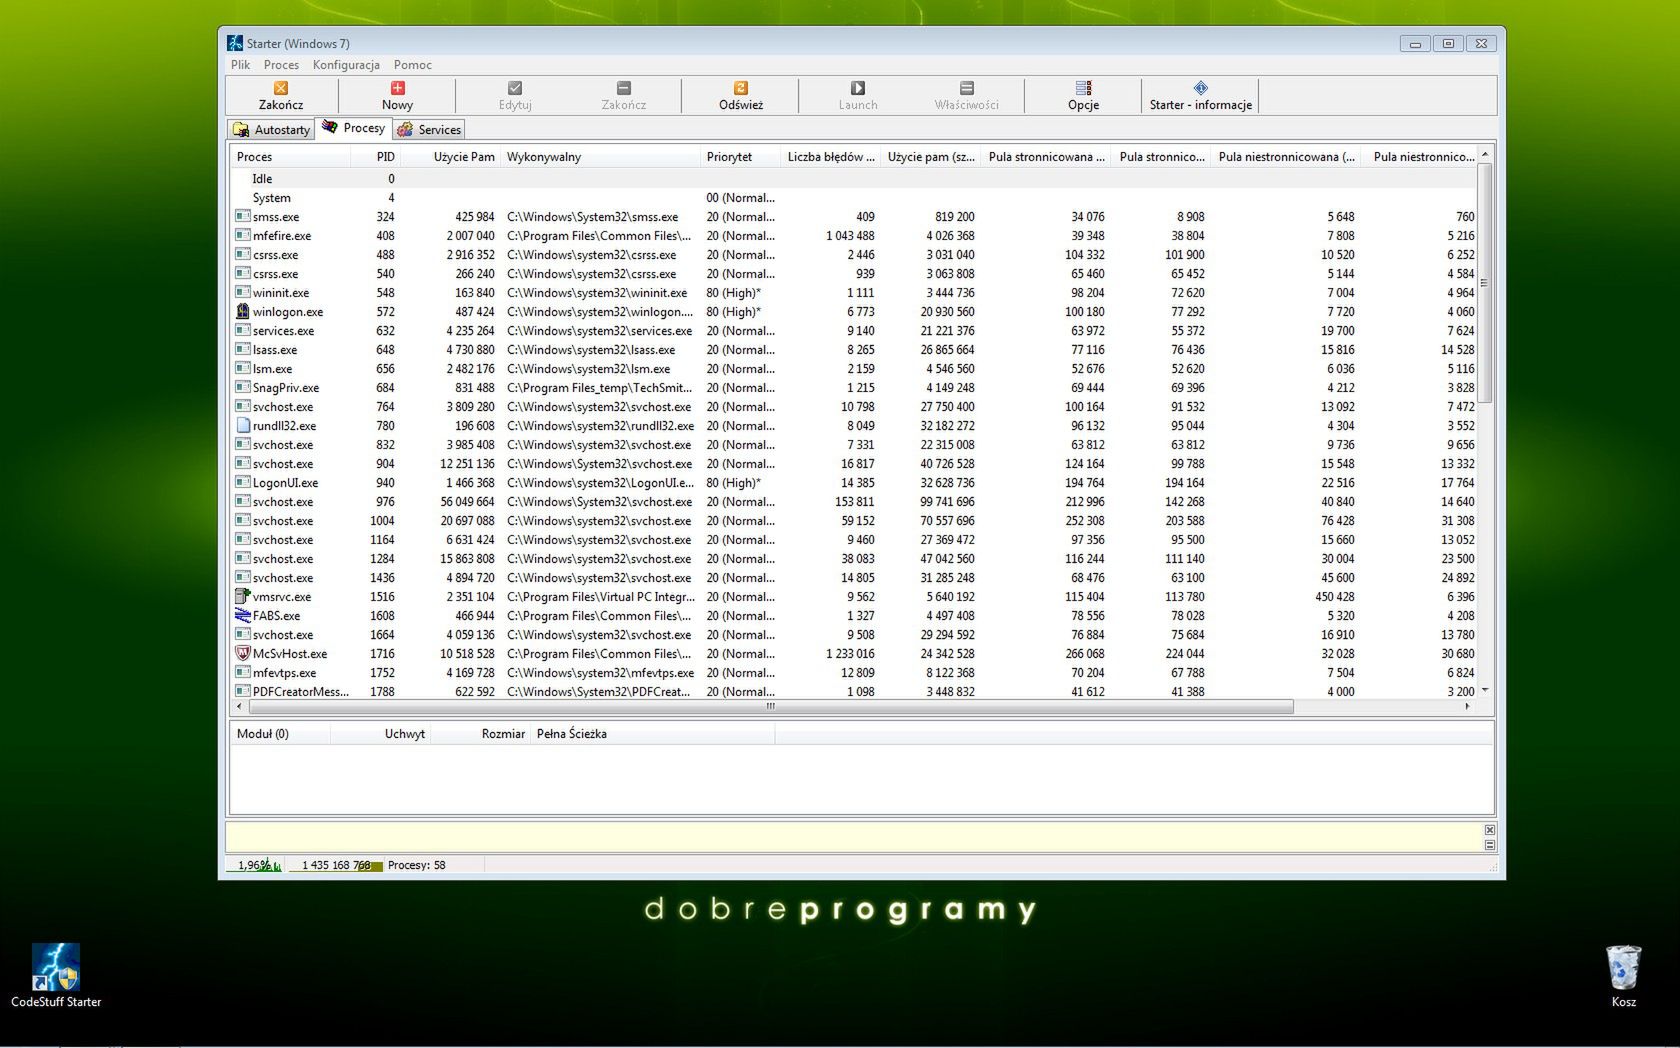Sort by Proces column header
The width and height of the screenshot is (1680, 1048).
click(291, 157)
